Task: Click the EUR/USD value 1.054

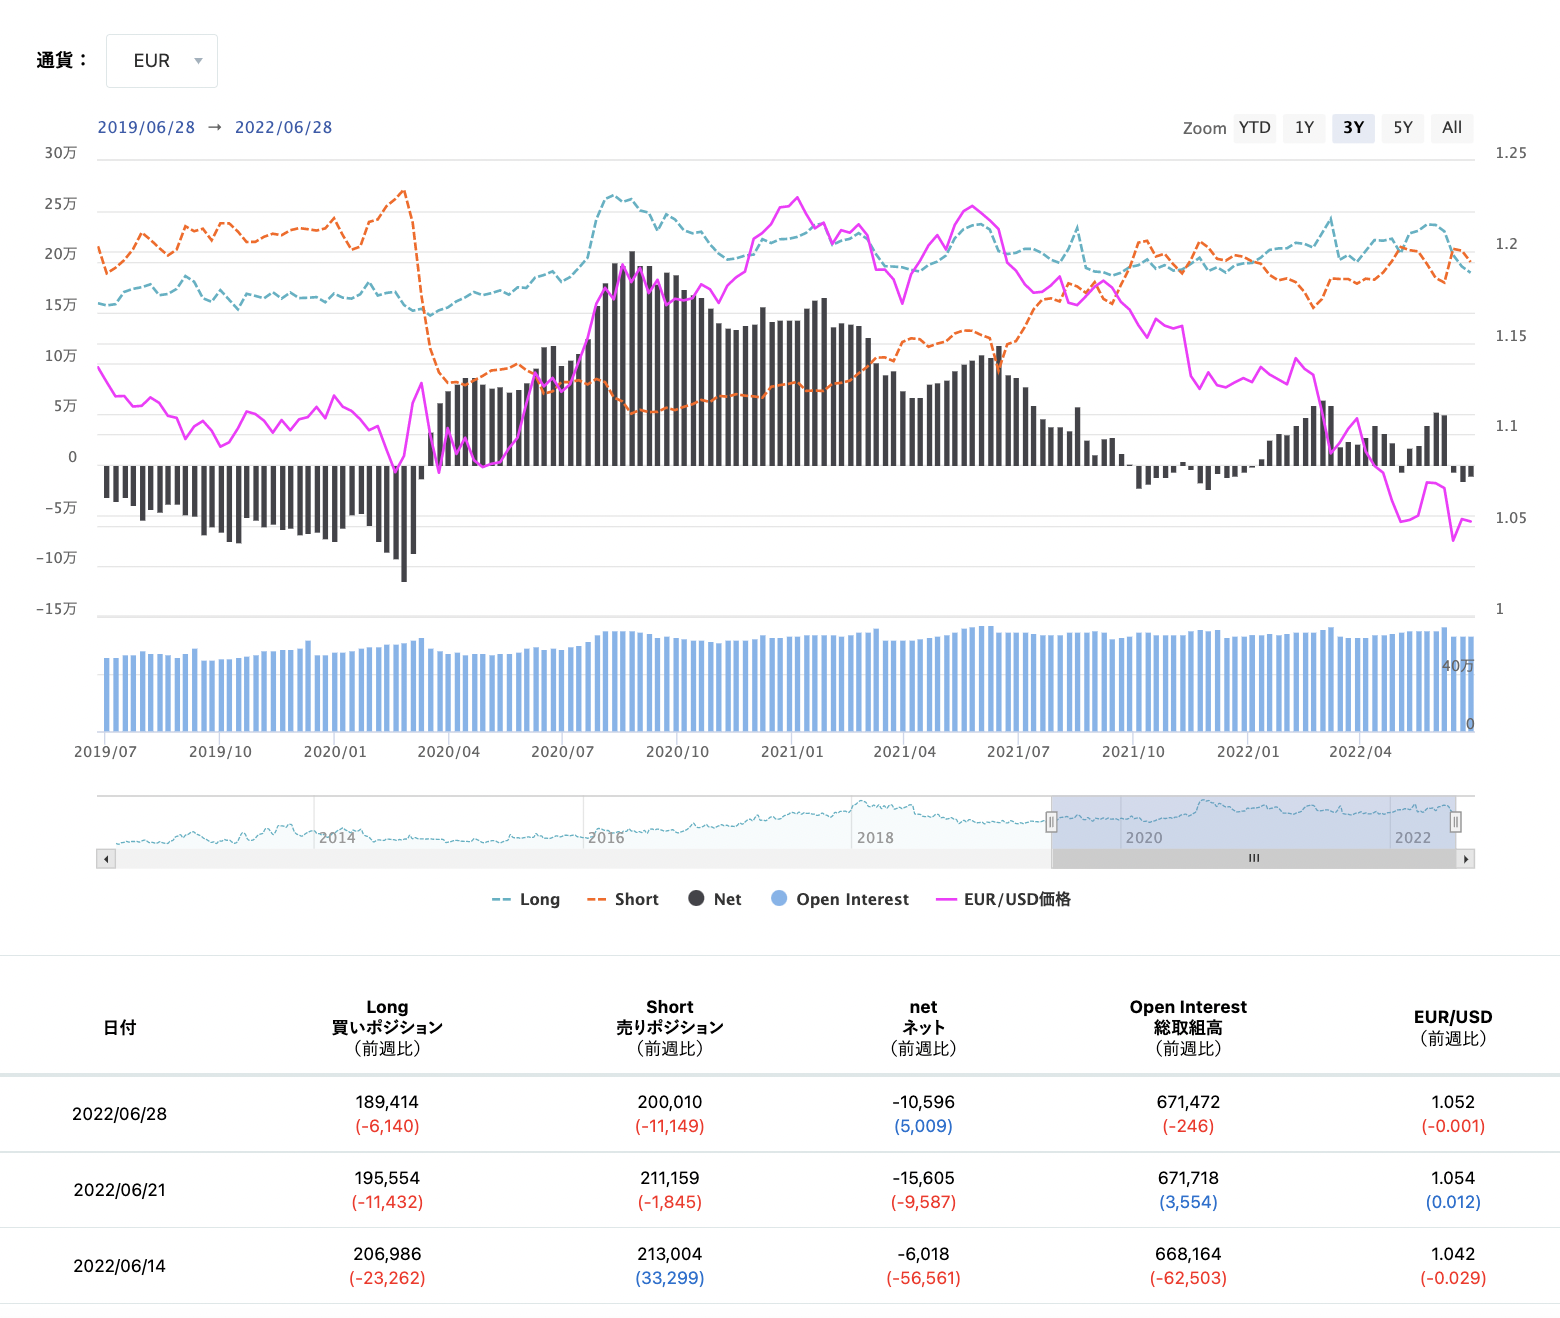Action: tap(1453, 1178)
